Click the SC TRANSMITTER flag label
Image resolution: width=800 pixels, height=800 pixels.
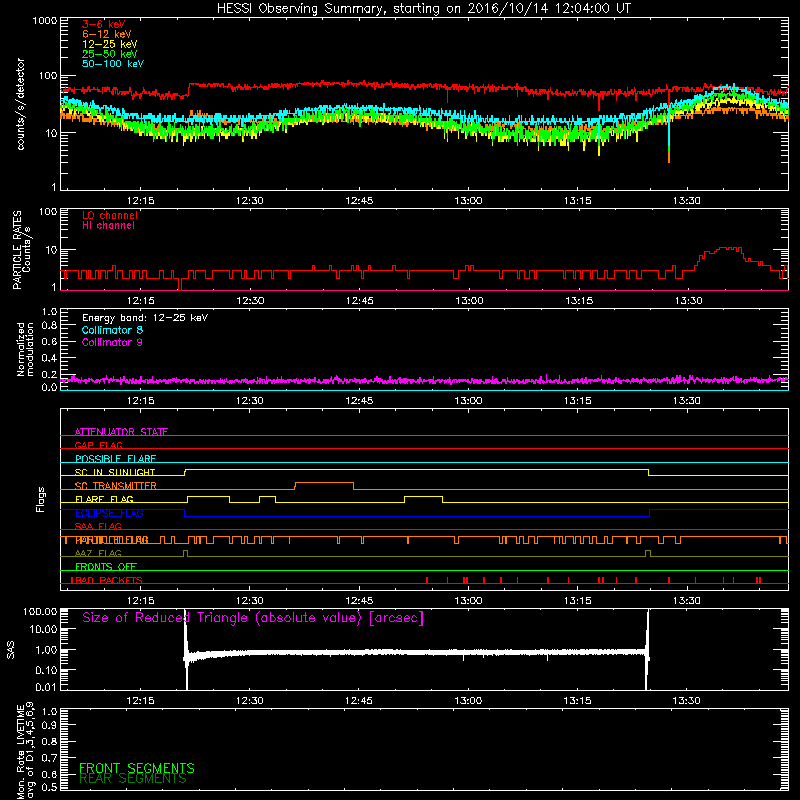tap(116, 485)
